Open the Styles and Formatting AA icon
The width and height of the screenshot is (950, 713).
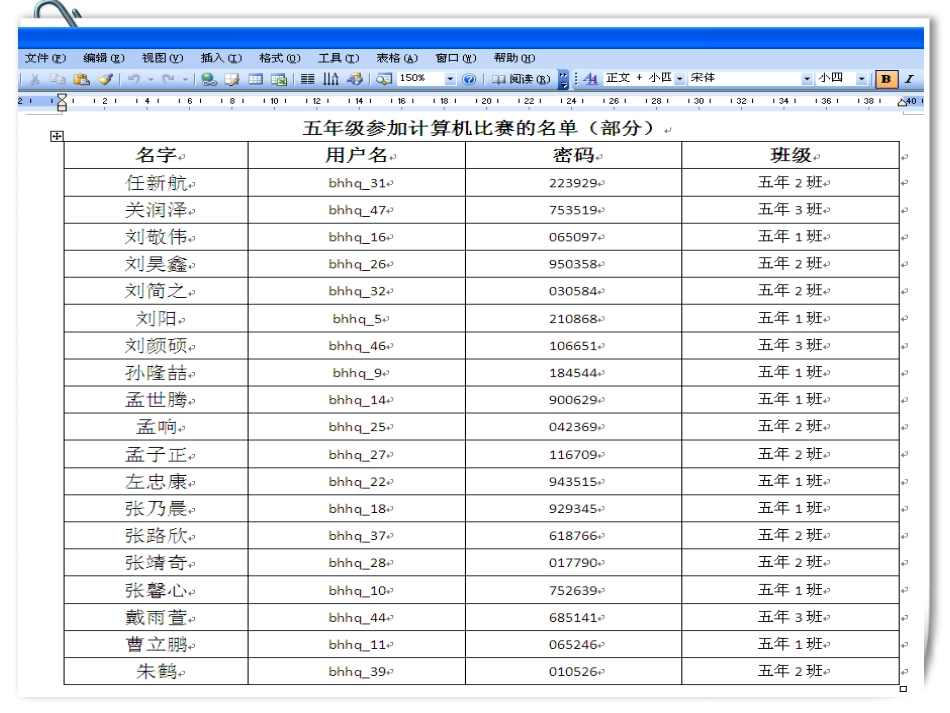click(x=591, y=79)
